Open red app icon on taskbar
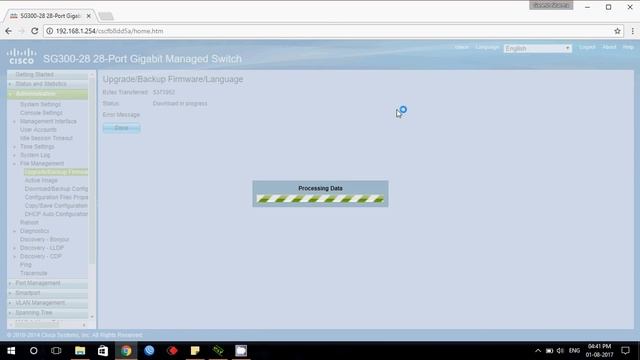This screenshot has width=640, height=360. [172, 351]
